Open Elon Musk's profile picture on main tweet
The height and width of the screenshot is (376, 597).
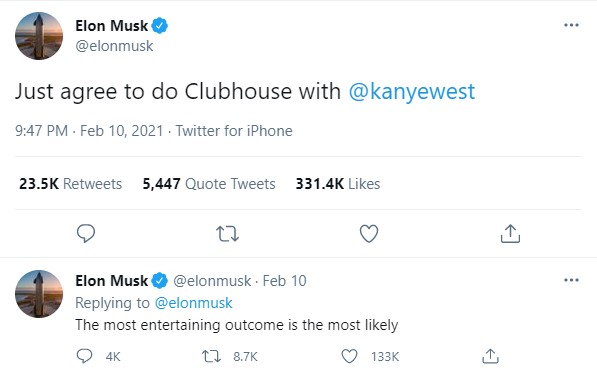click(39, 36)
